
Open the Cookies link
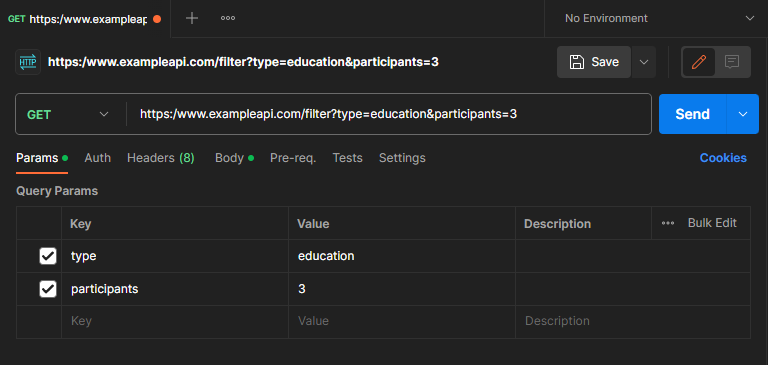723,158
